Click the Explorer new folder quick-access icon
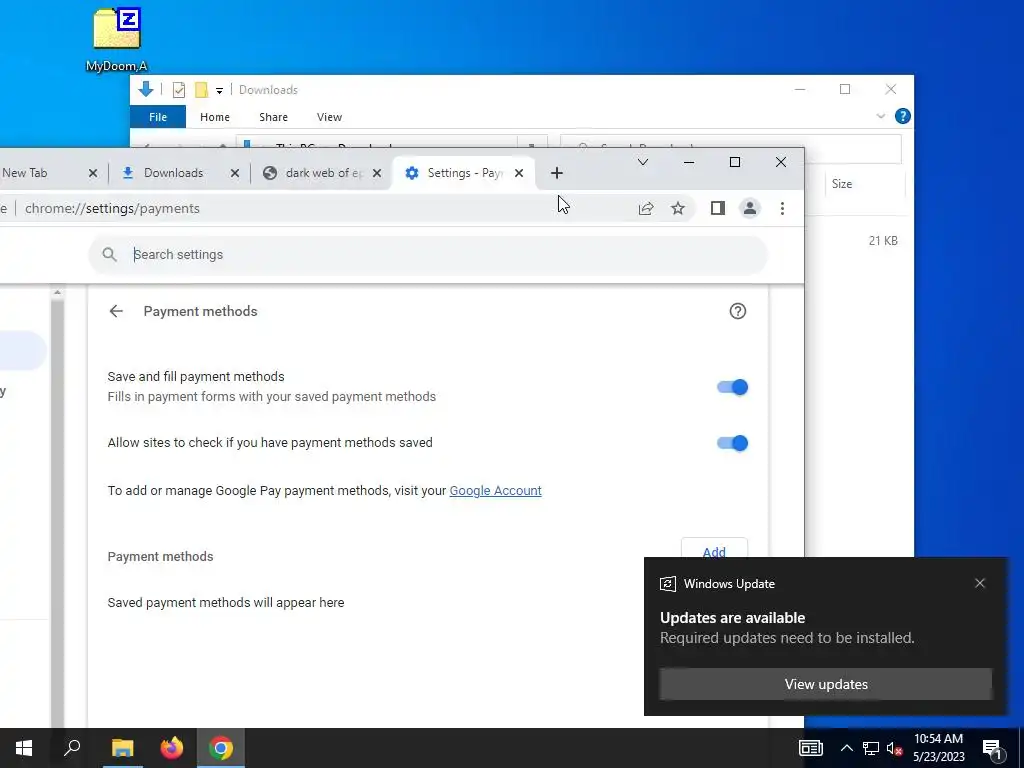Screen dimensions: 1024x768 coord(201,90)
